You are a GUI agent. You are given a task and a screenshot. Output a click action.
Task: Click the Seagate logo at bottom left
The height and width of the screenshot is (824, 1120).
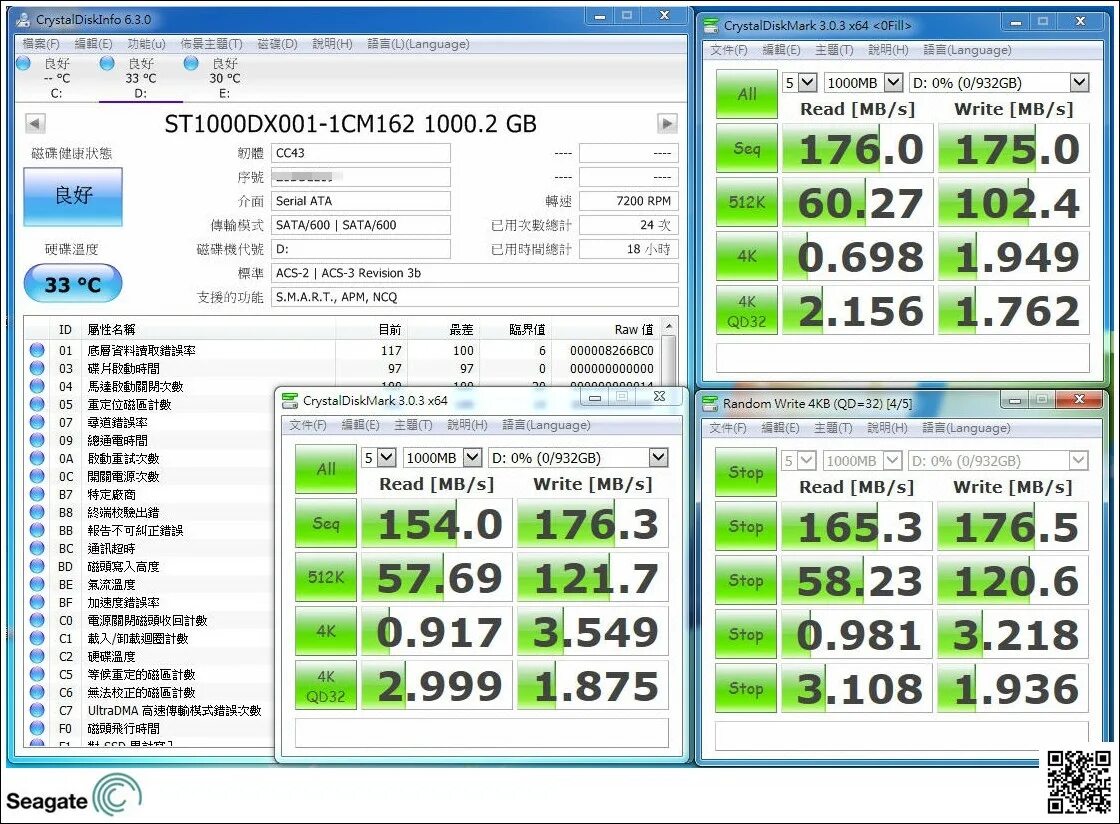pyautogui.click(x=74, y=795)
